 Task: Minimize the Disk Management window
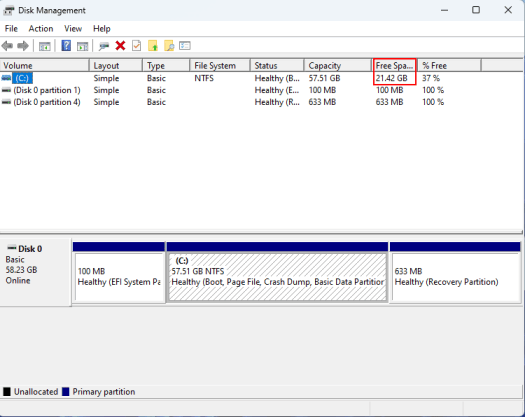click(444, 10)
